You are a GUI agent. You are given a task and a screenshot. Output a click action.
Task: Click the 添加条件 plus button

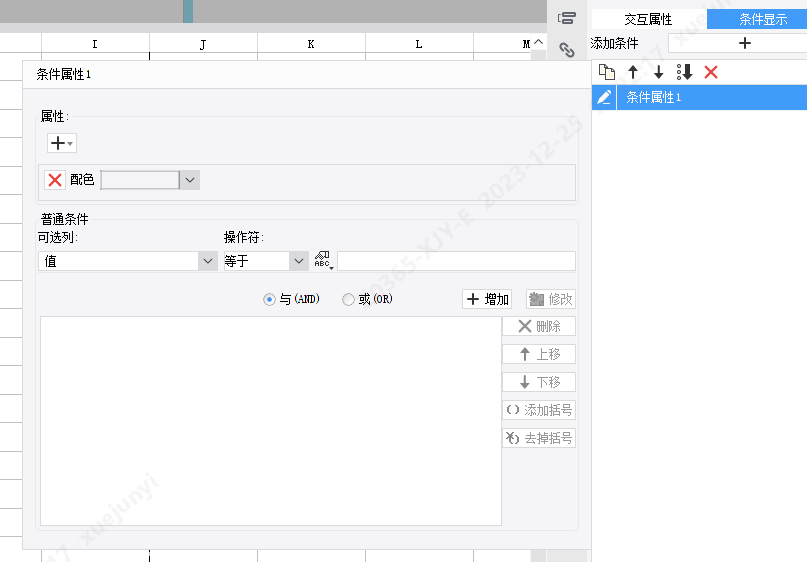744,43
